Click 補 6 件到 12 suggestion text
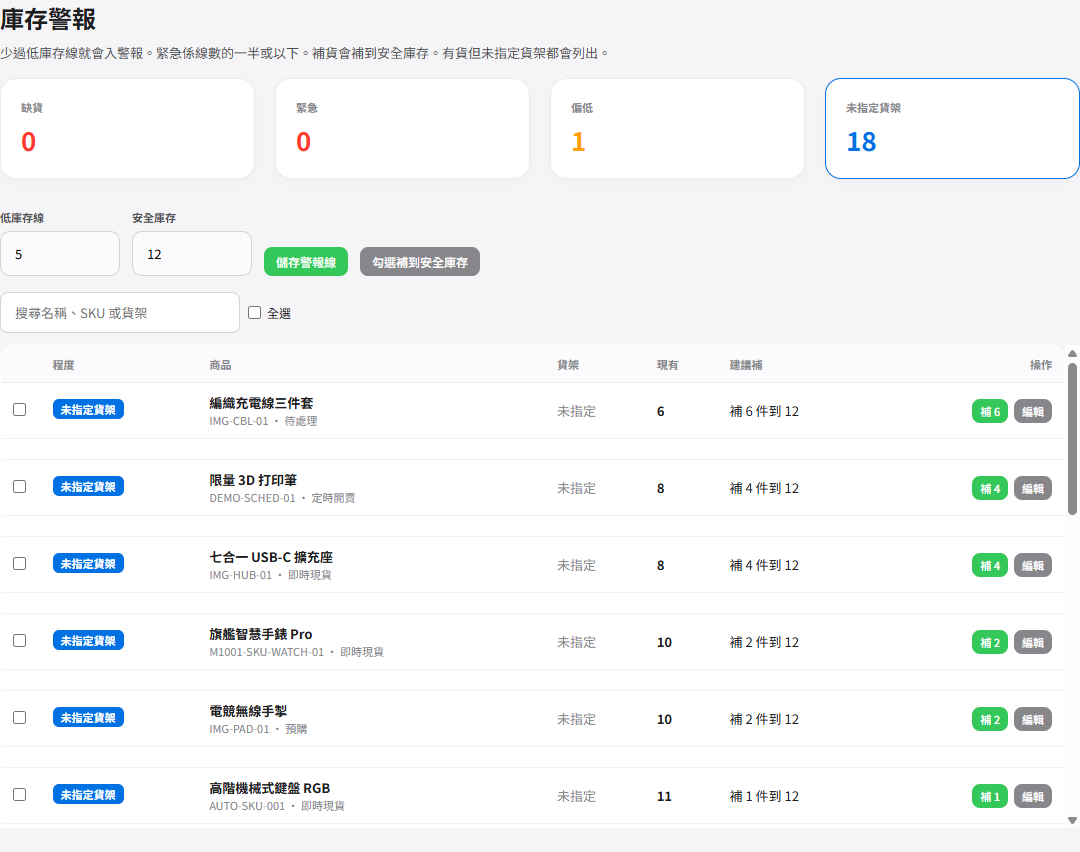Viewport: 1080px width, 852px height. click(765, 411)
